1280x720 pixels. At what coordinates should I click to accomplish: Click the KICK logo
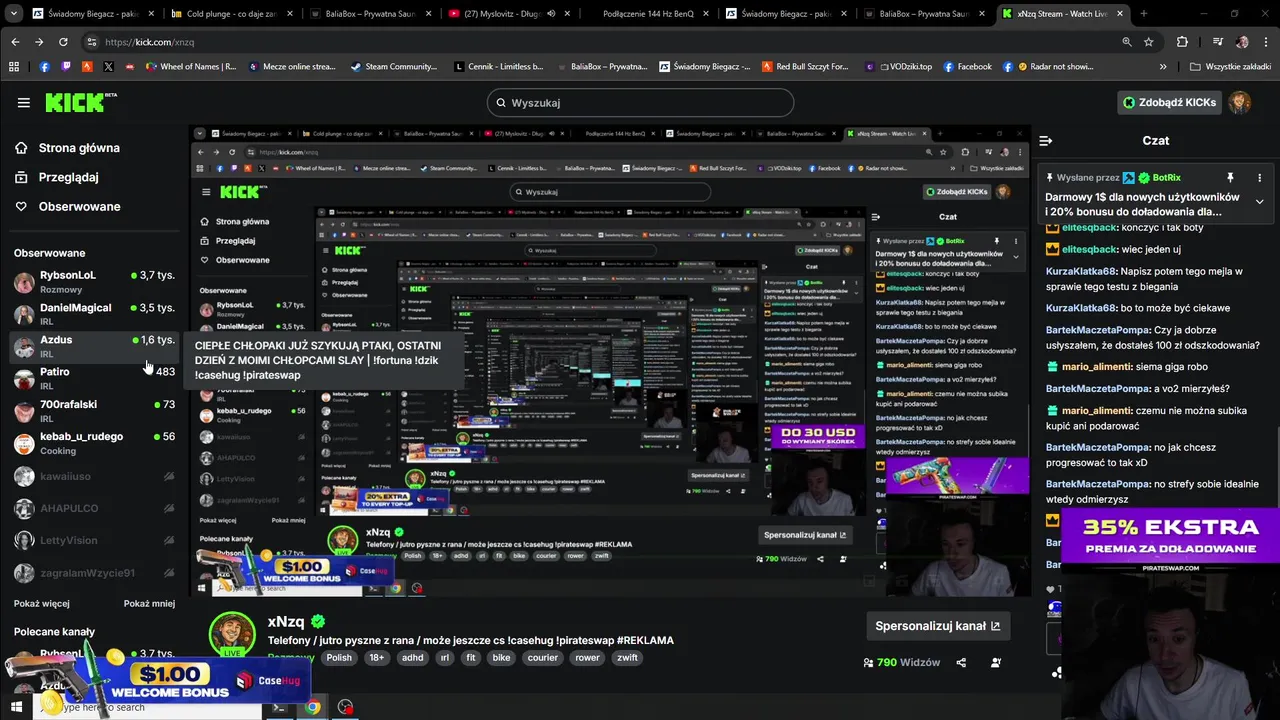[x=80, y=102]
